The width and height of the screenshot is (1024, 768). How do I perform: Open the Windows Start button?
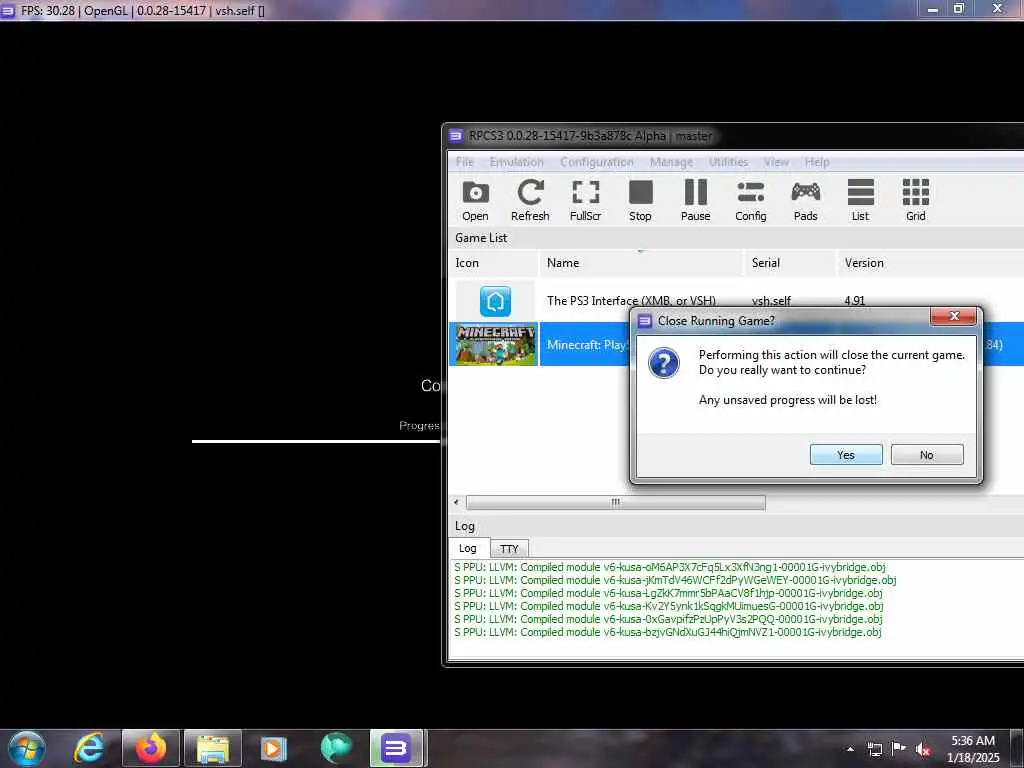26,748
